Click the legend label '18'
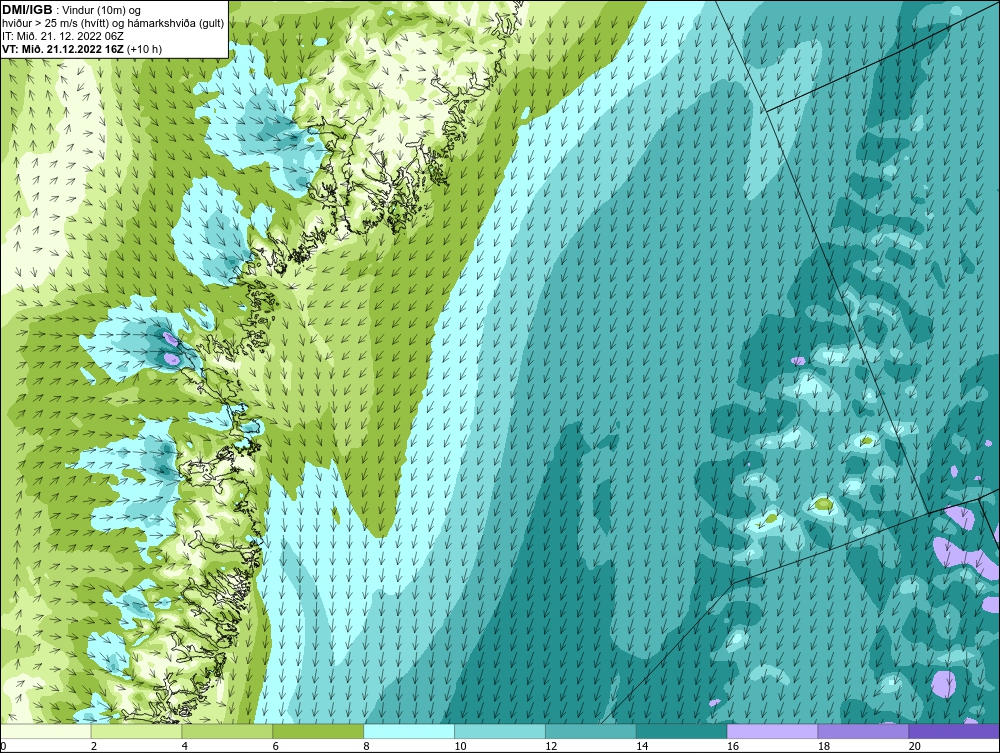This screenshot has height=753, width=1000. click(824, 746)
